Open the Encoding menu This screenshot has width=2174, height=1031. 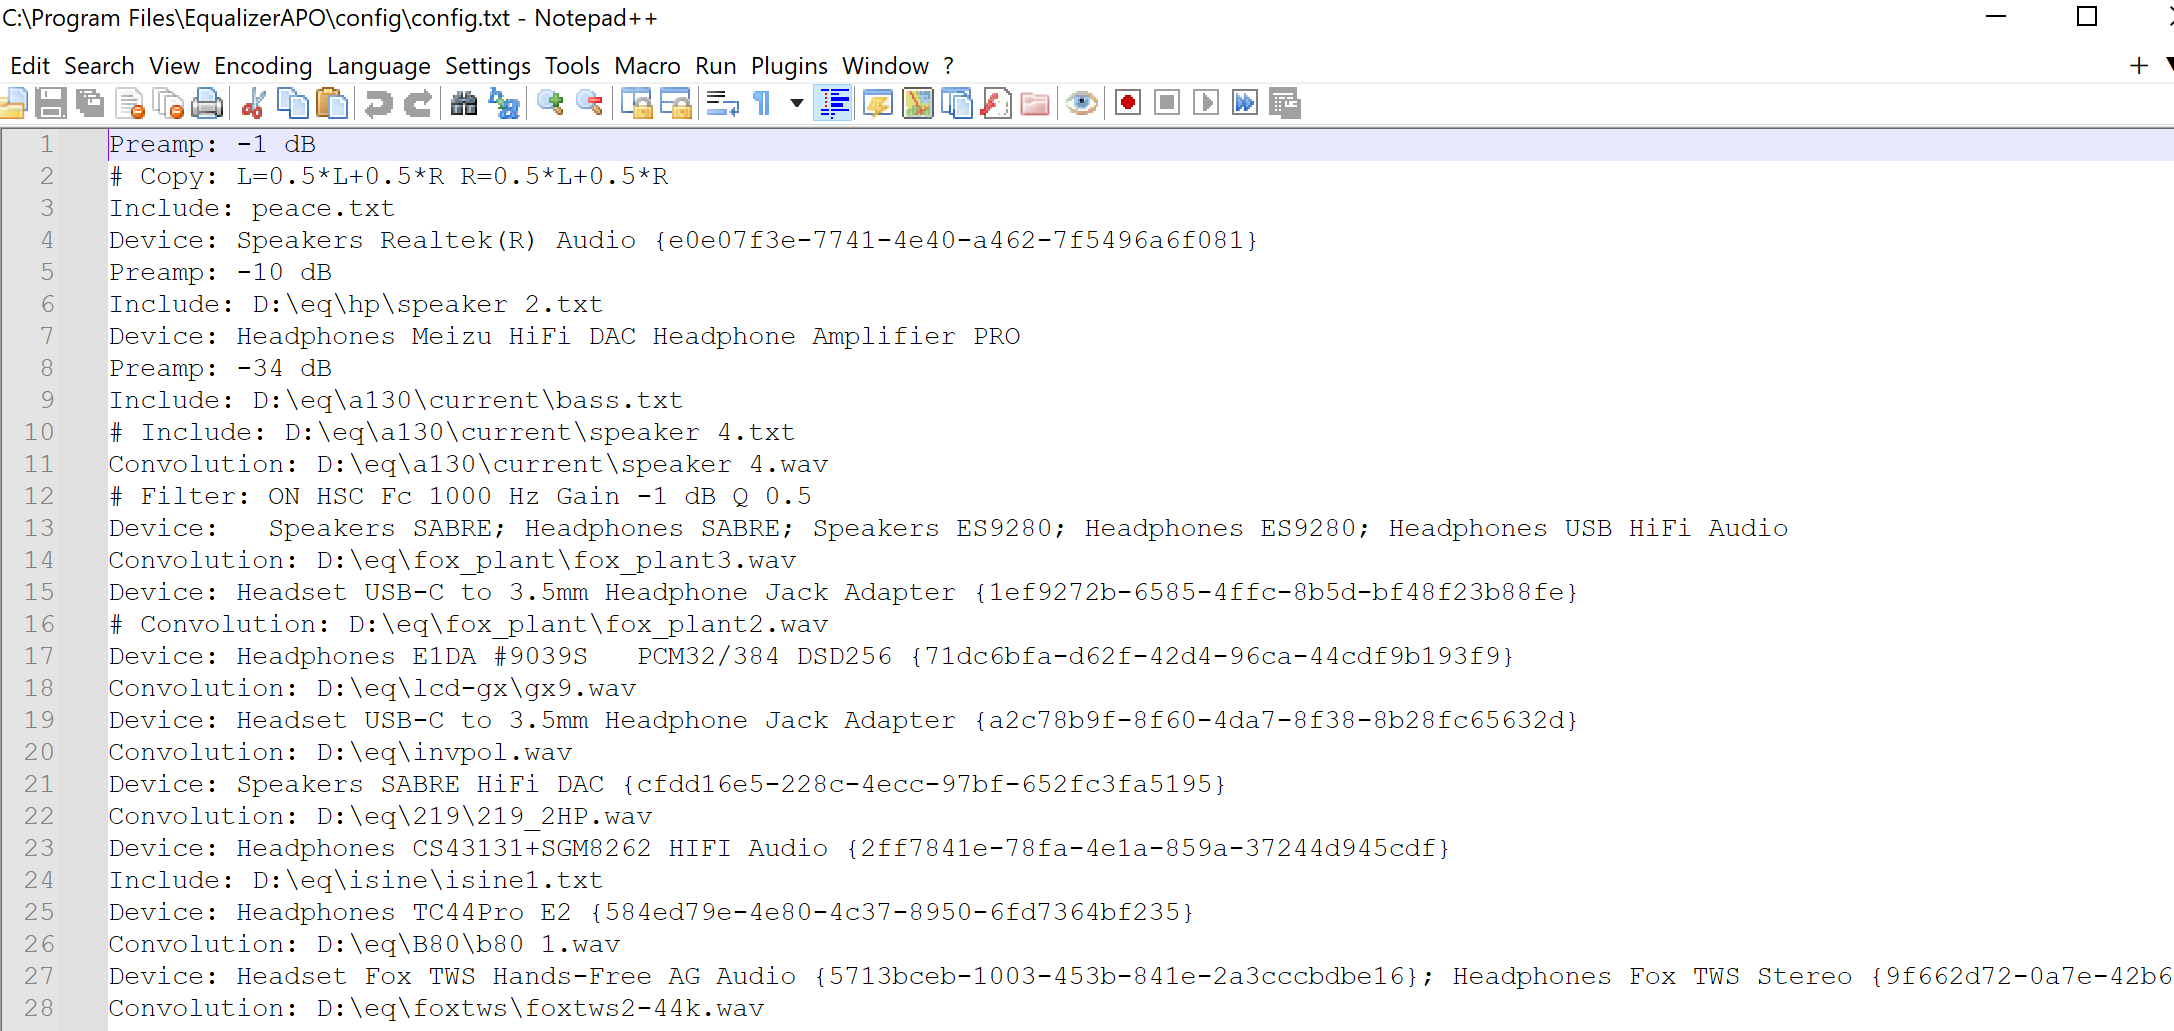[263, 66]
